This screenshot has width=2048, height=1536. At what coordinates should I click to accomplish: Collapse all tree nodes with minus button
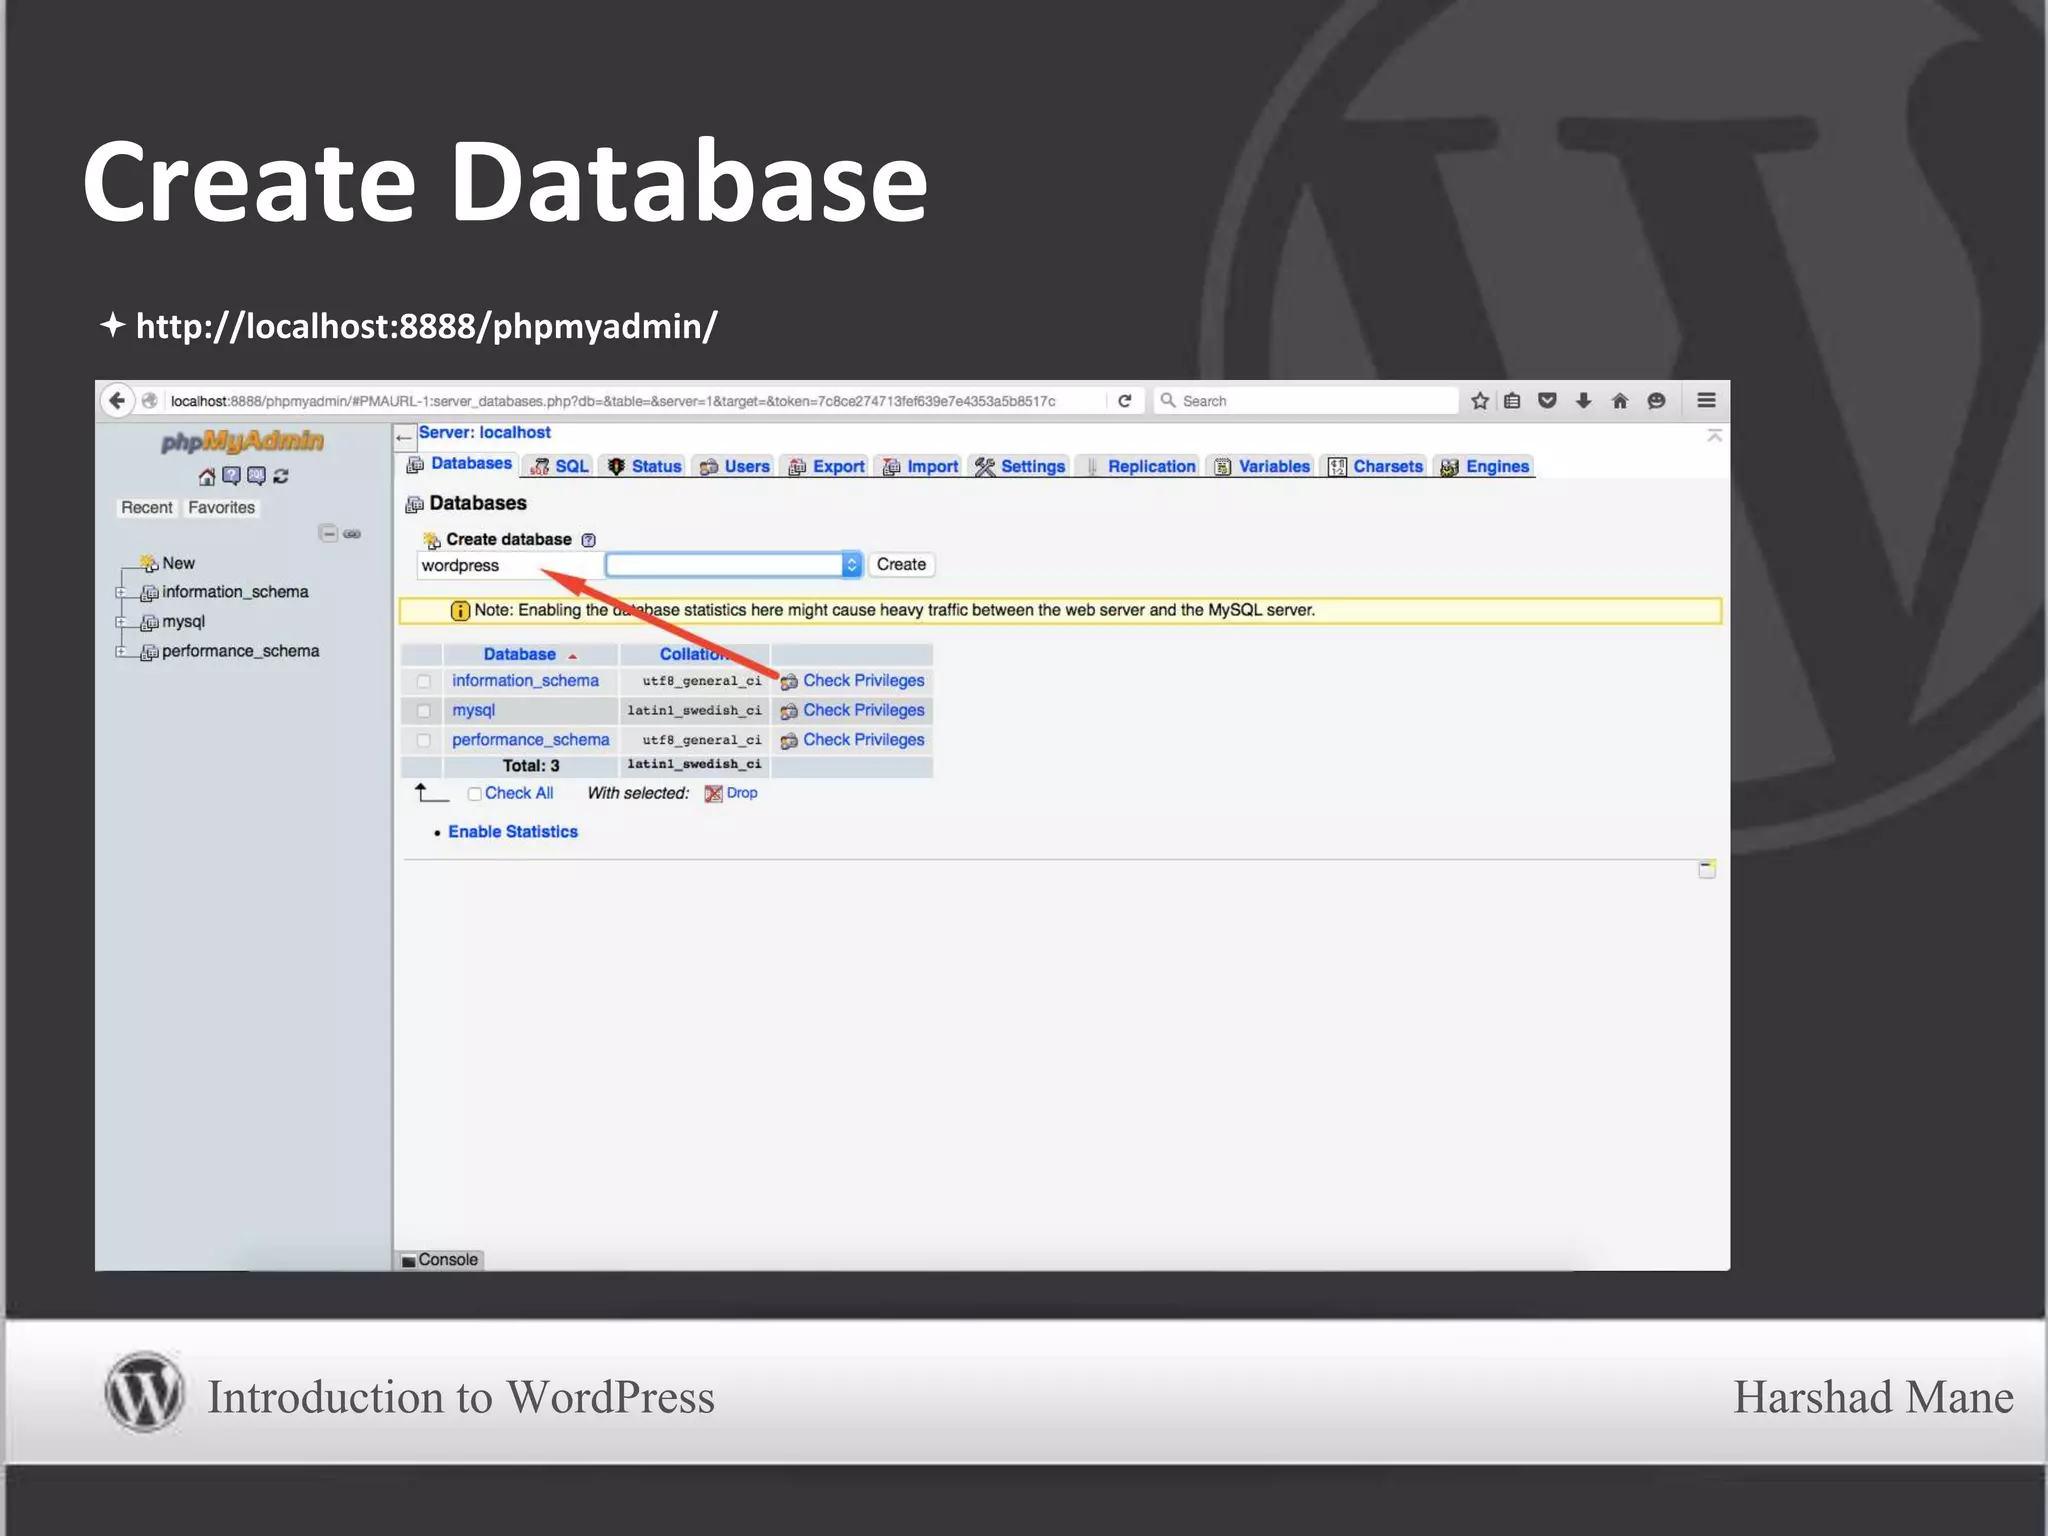coord(328,533)
